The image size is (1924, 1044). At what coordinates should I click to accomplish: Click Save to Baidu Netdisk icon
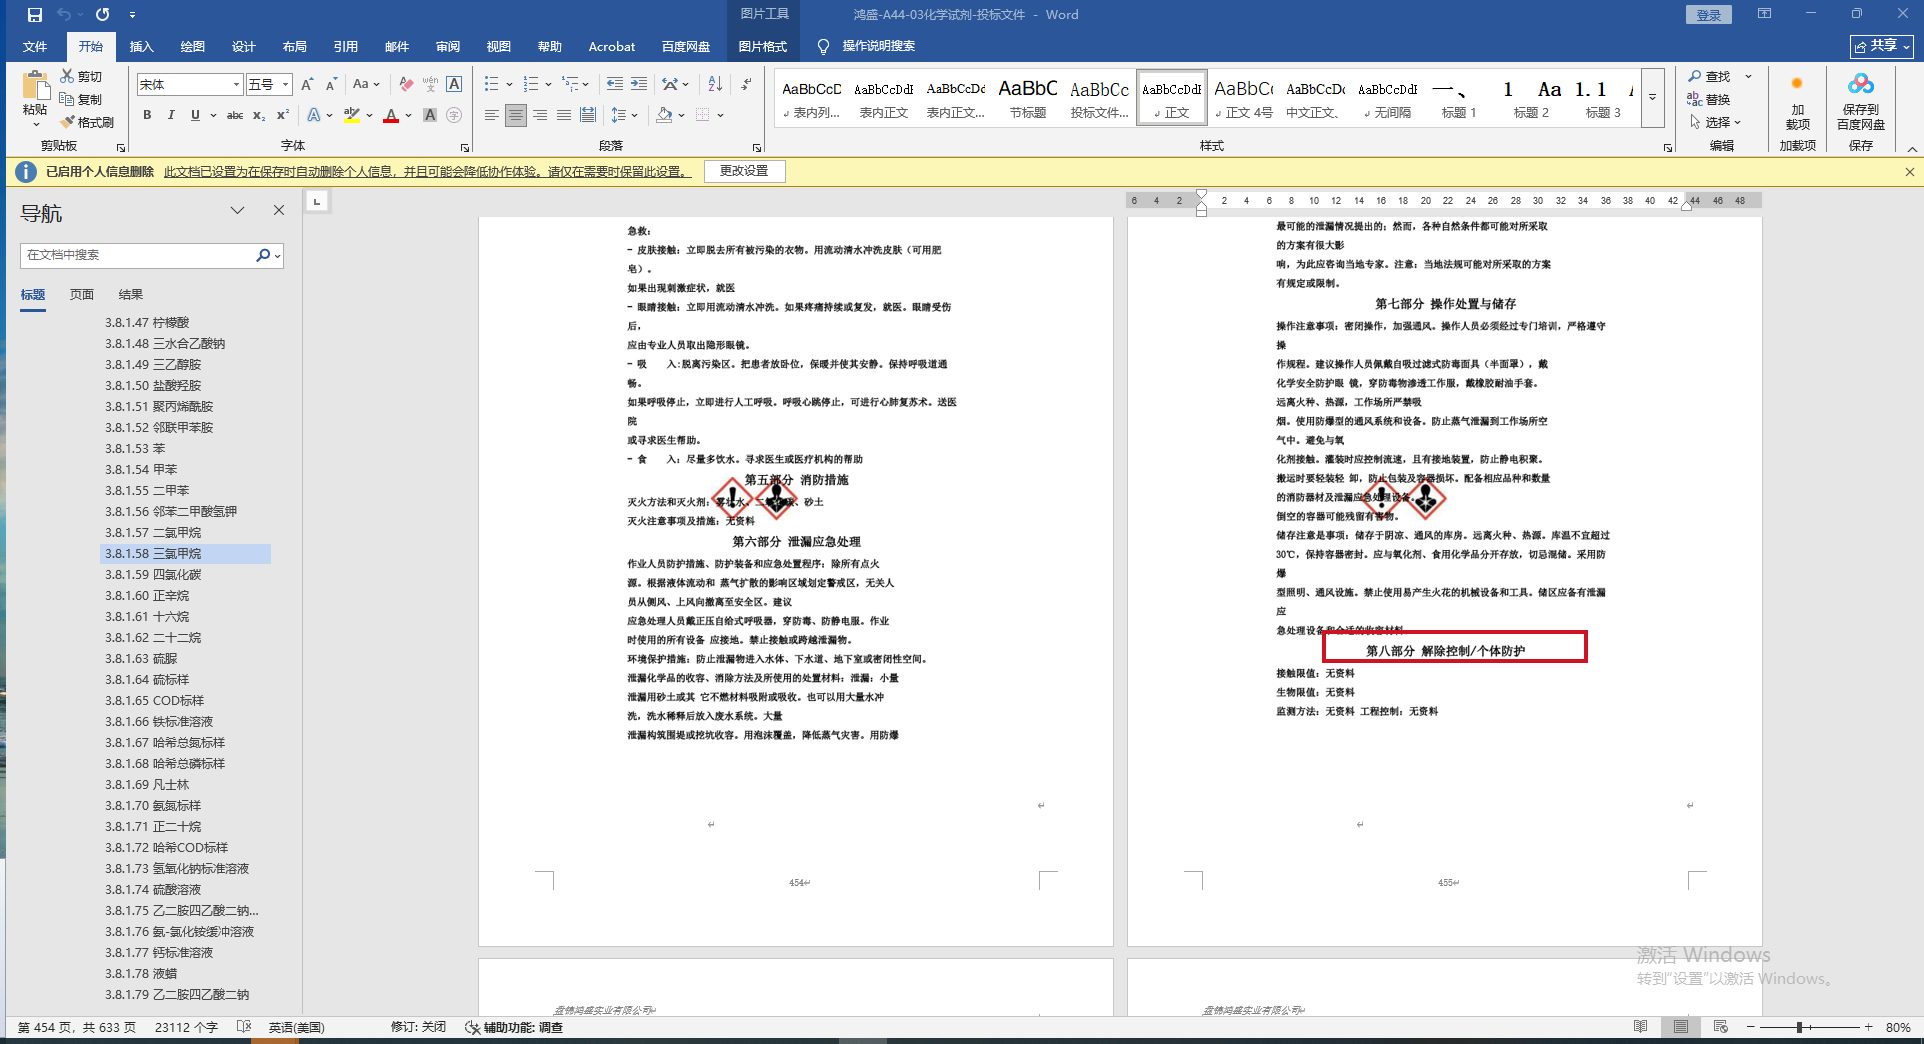[x=1860, y=103]
